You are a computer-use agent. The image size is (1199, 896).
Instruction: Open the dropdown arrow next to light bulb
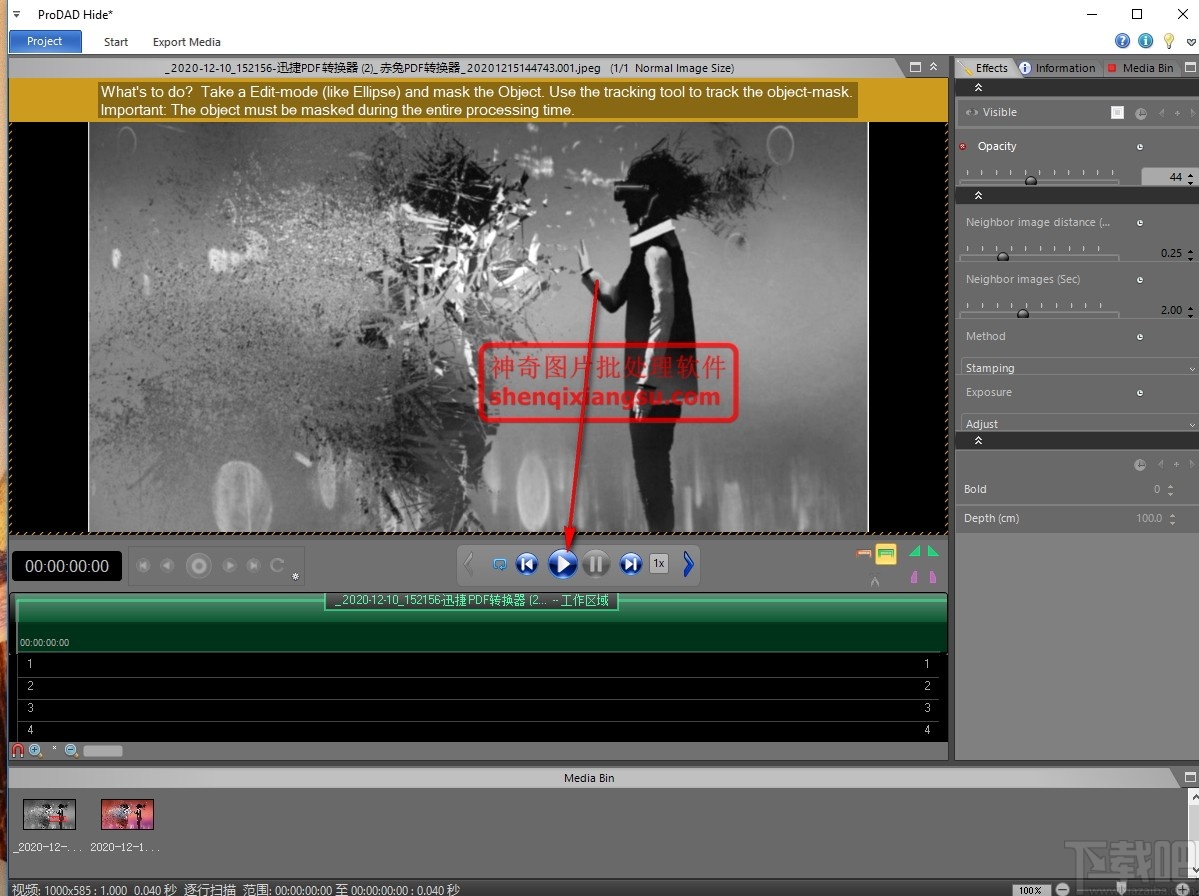(1191, 42)
